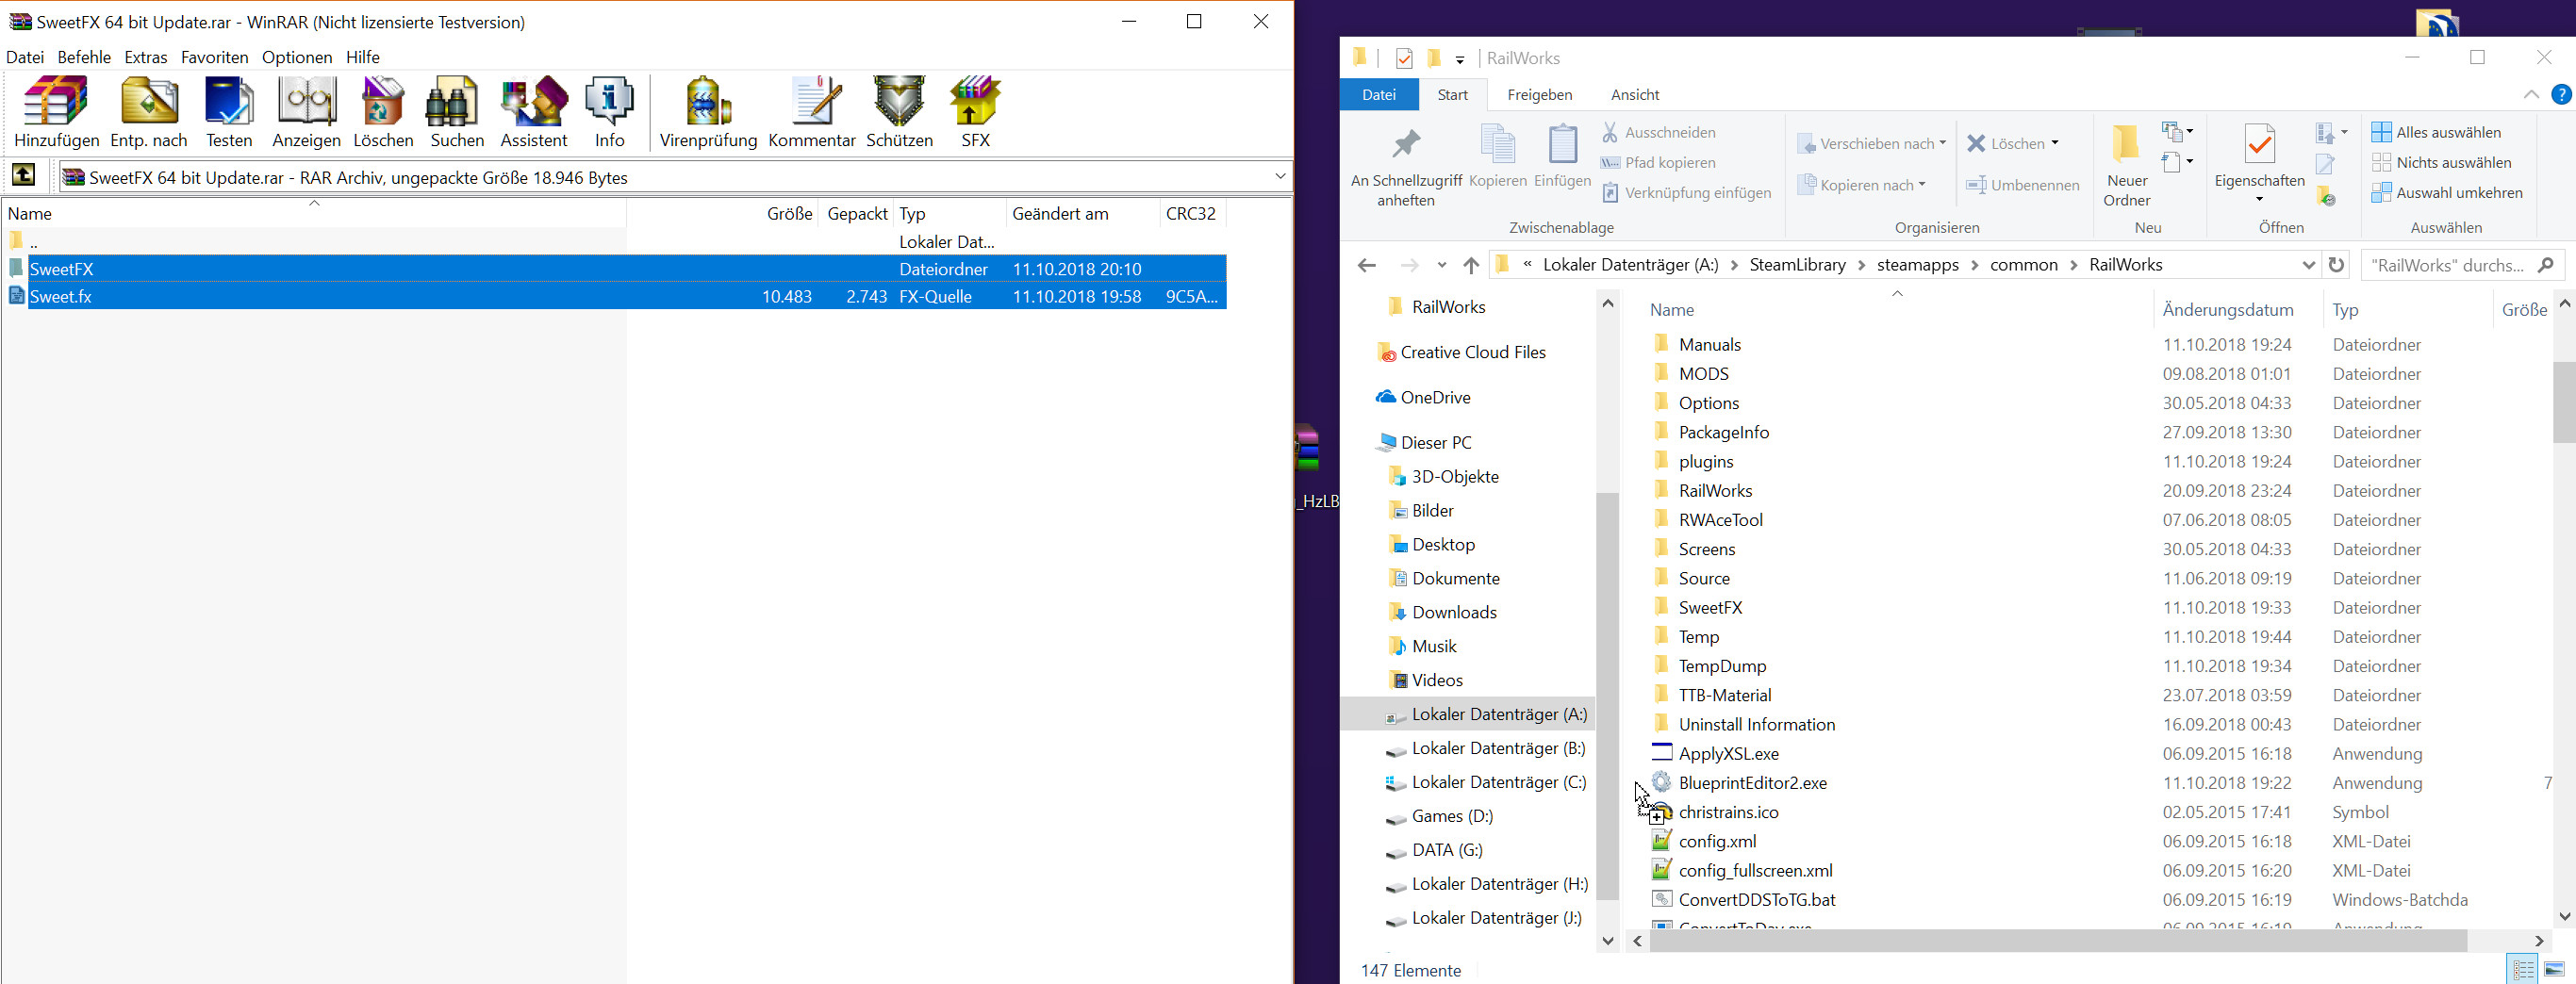Screen dimensions: 2576x984
Task: Click Umbenennen in the ribbon
Action: pos(2022,185)
